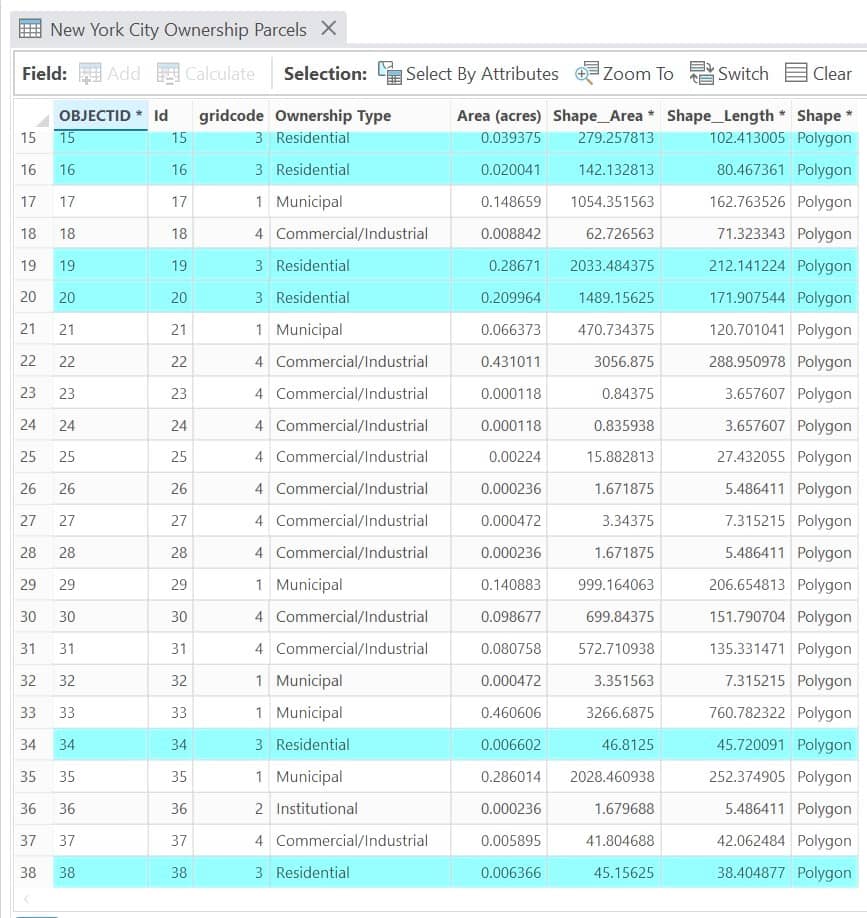Click Shape_Area value 3266.6875
The image size is (867, 918).
point(604,713)
